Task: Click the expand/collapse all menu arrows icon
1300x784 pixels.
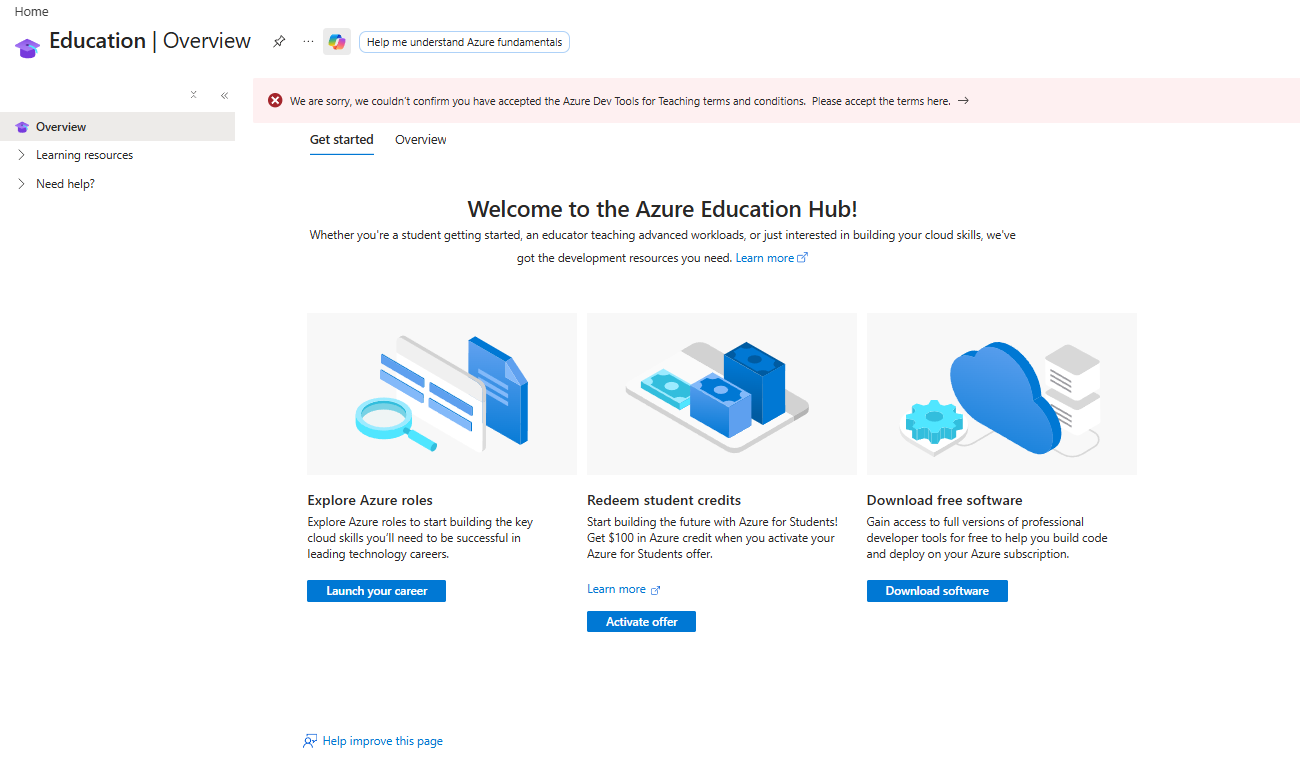Action: pyautogui.click(x=194, y=95)
